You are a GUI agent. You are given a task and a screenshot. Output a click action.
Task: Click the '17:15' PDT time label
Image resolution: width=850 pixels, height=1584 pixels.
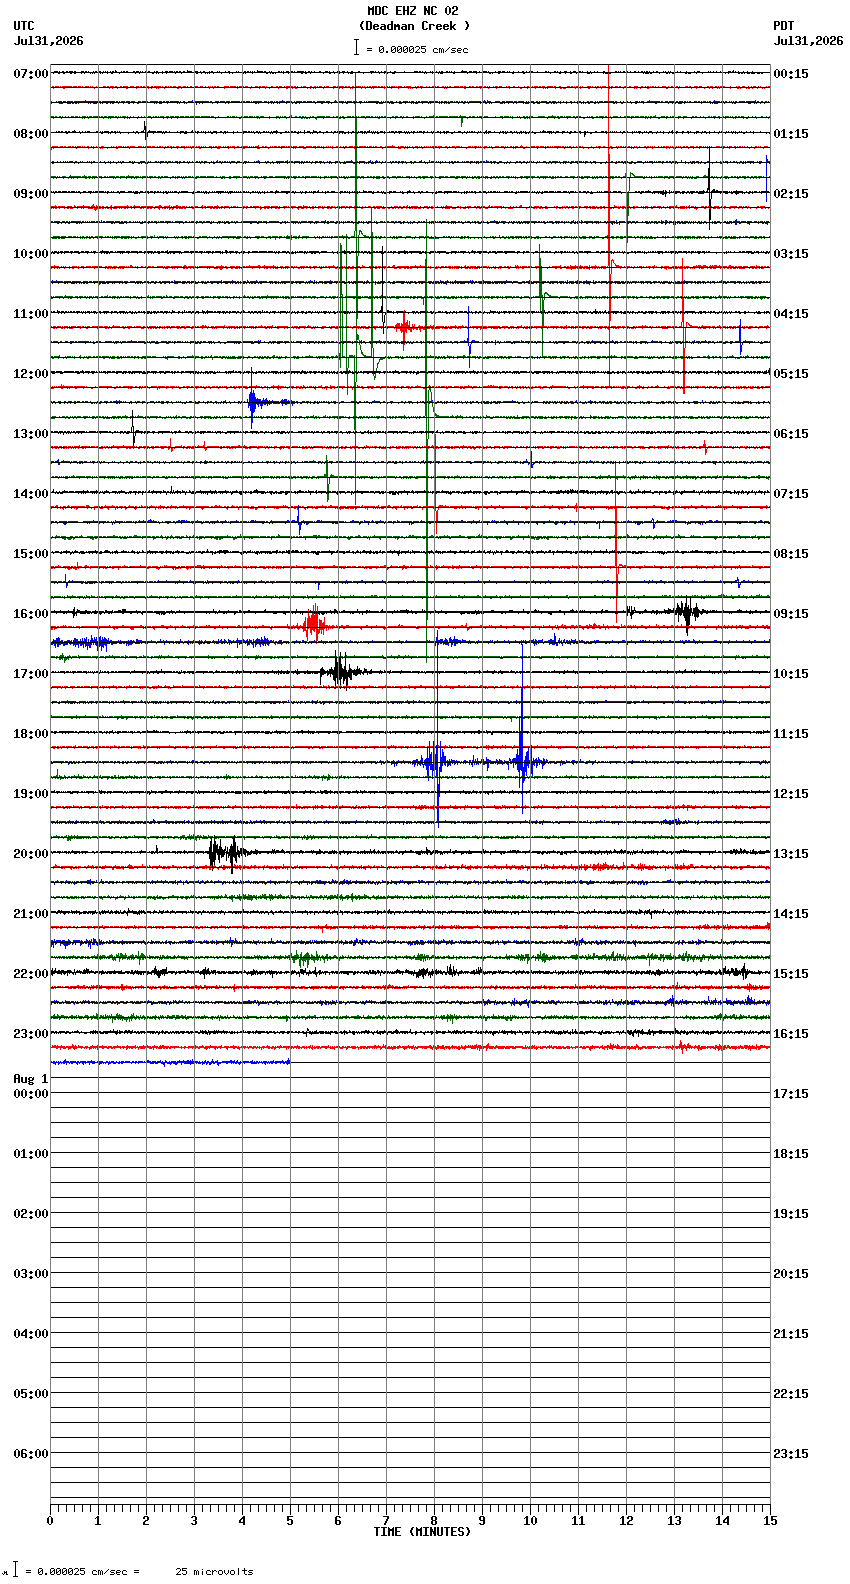pyautogui.click(x=791, y=1094)
